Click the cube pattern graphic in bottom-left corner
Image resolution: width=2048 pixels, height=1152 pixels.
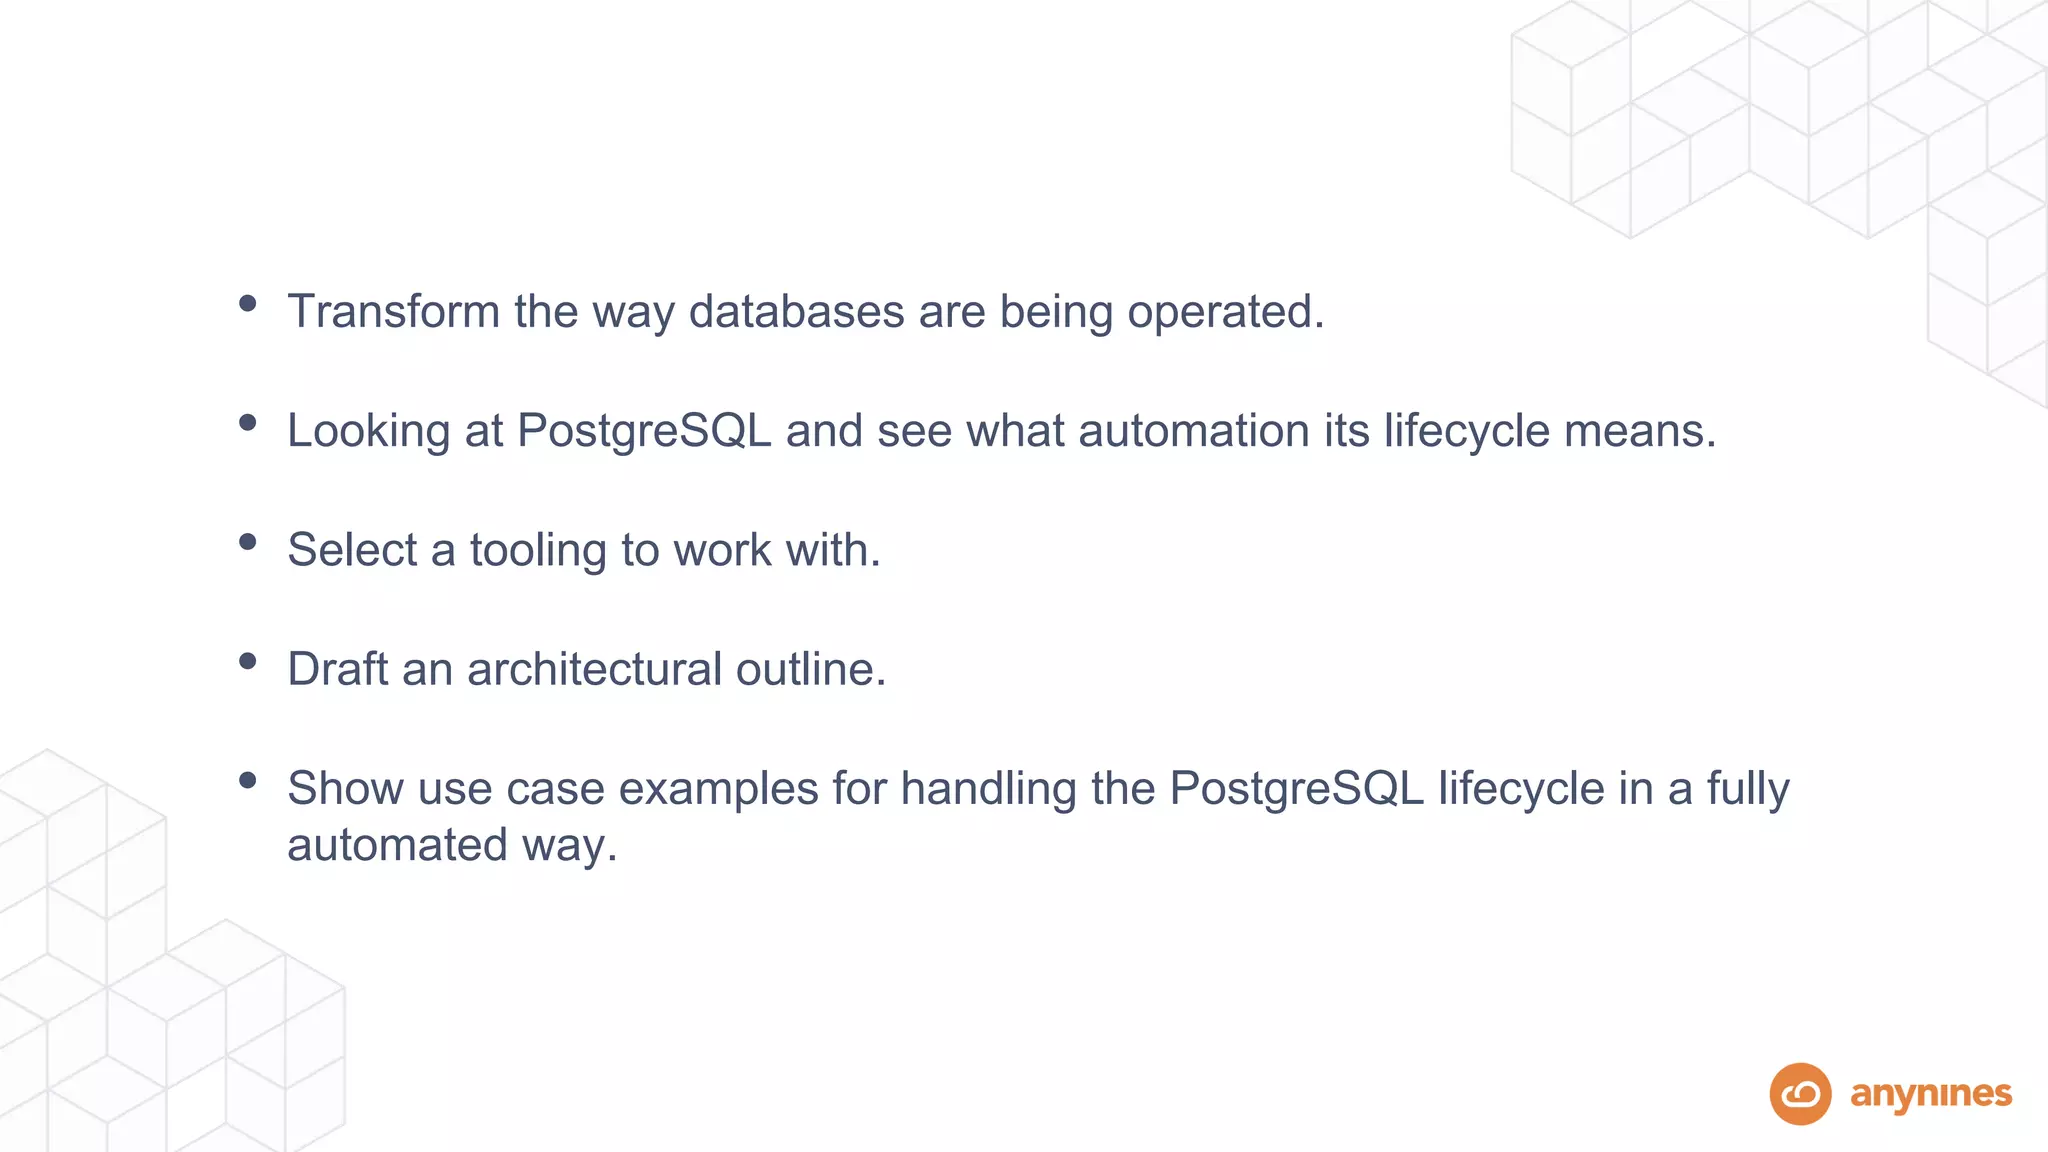(x=172, y=950)
